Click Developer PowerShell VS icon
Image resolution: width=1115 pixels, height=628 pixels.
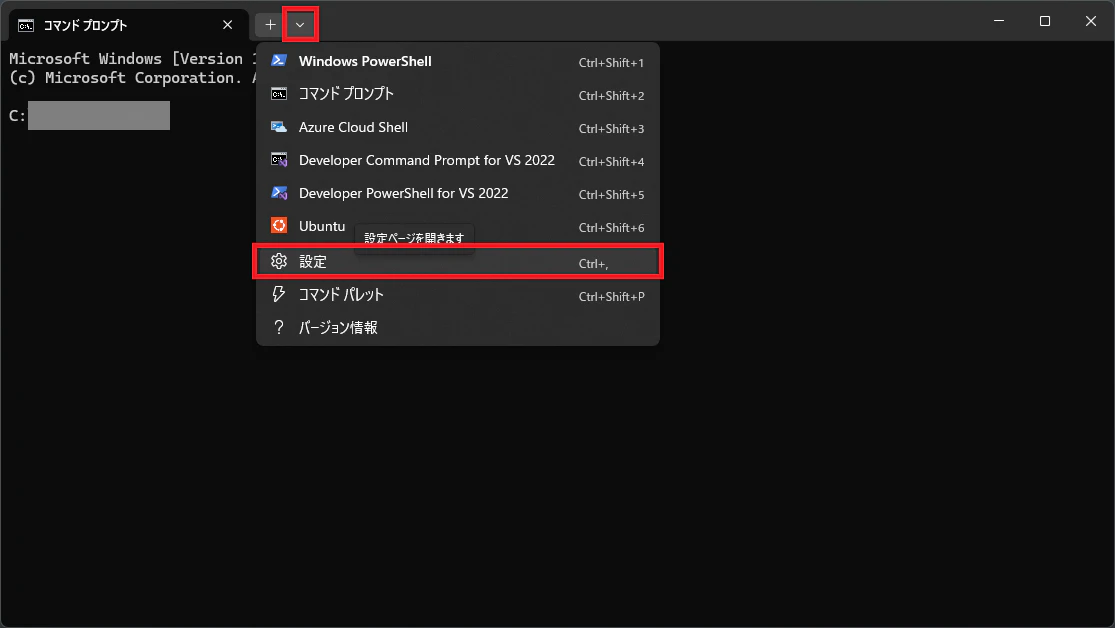tap(279, 193)
